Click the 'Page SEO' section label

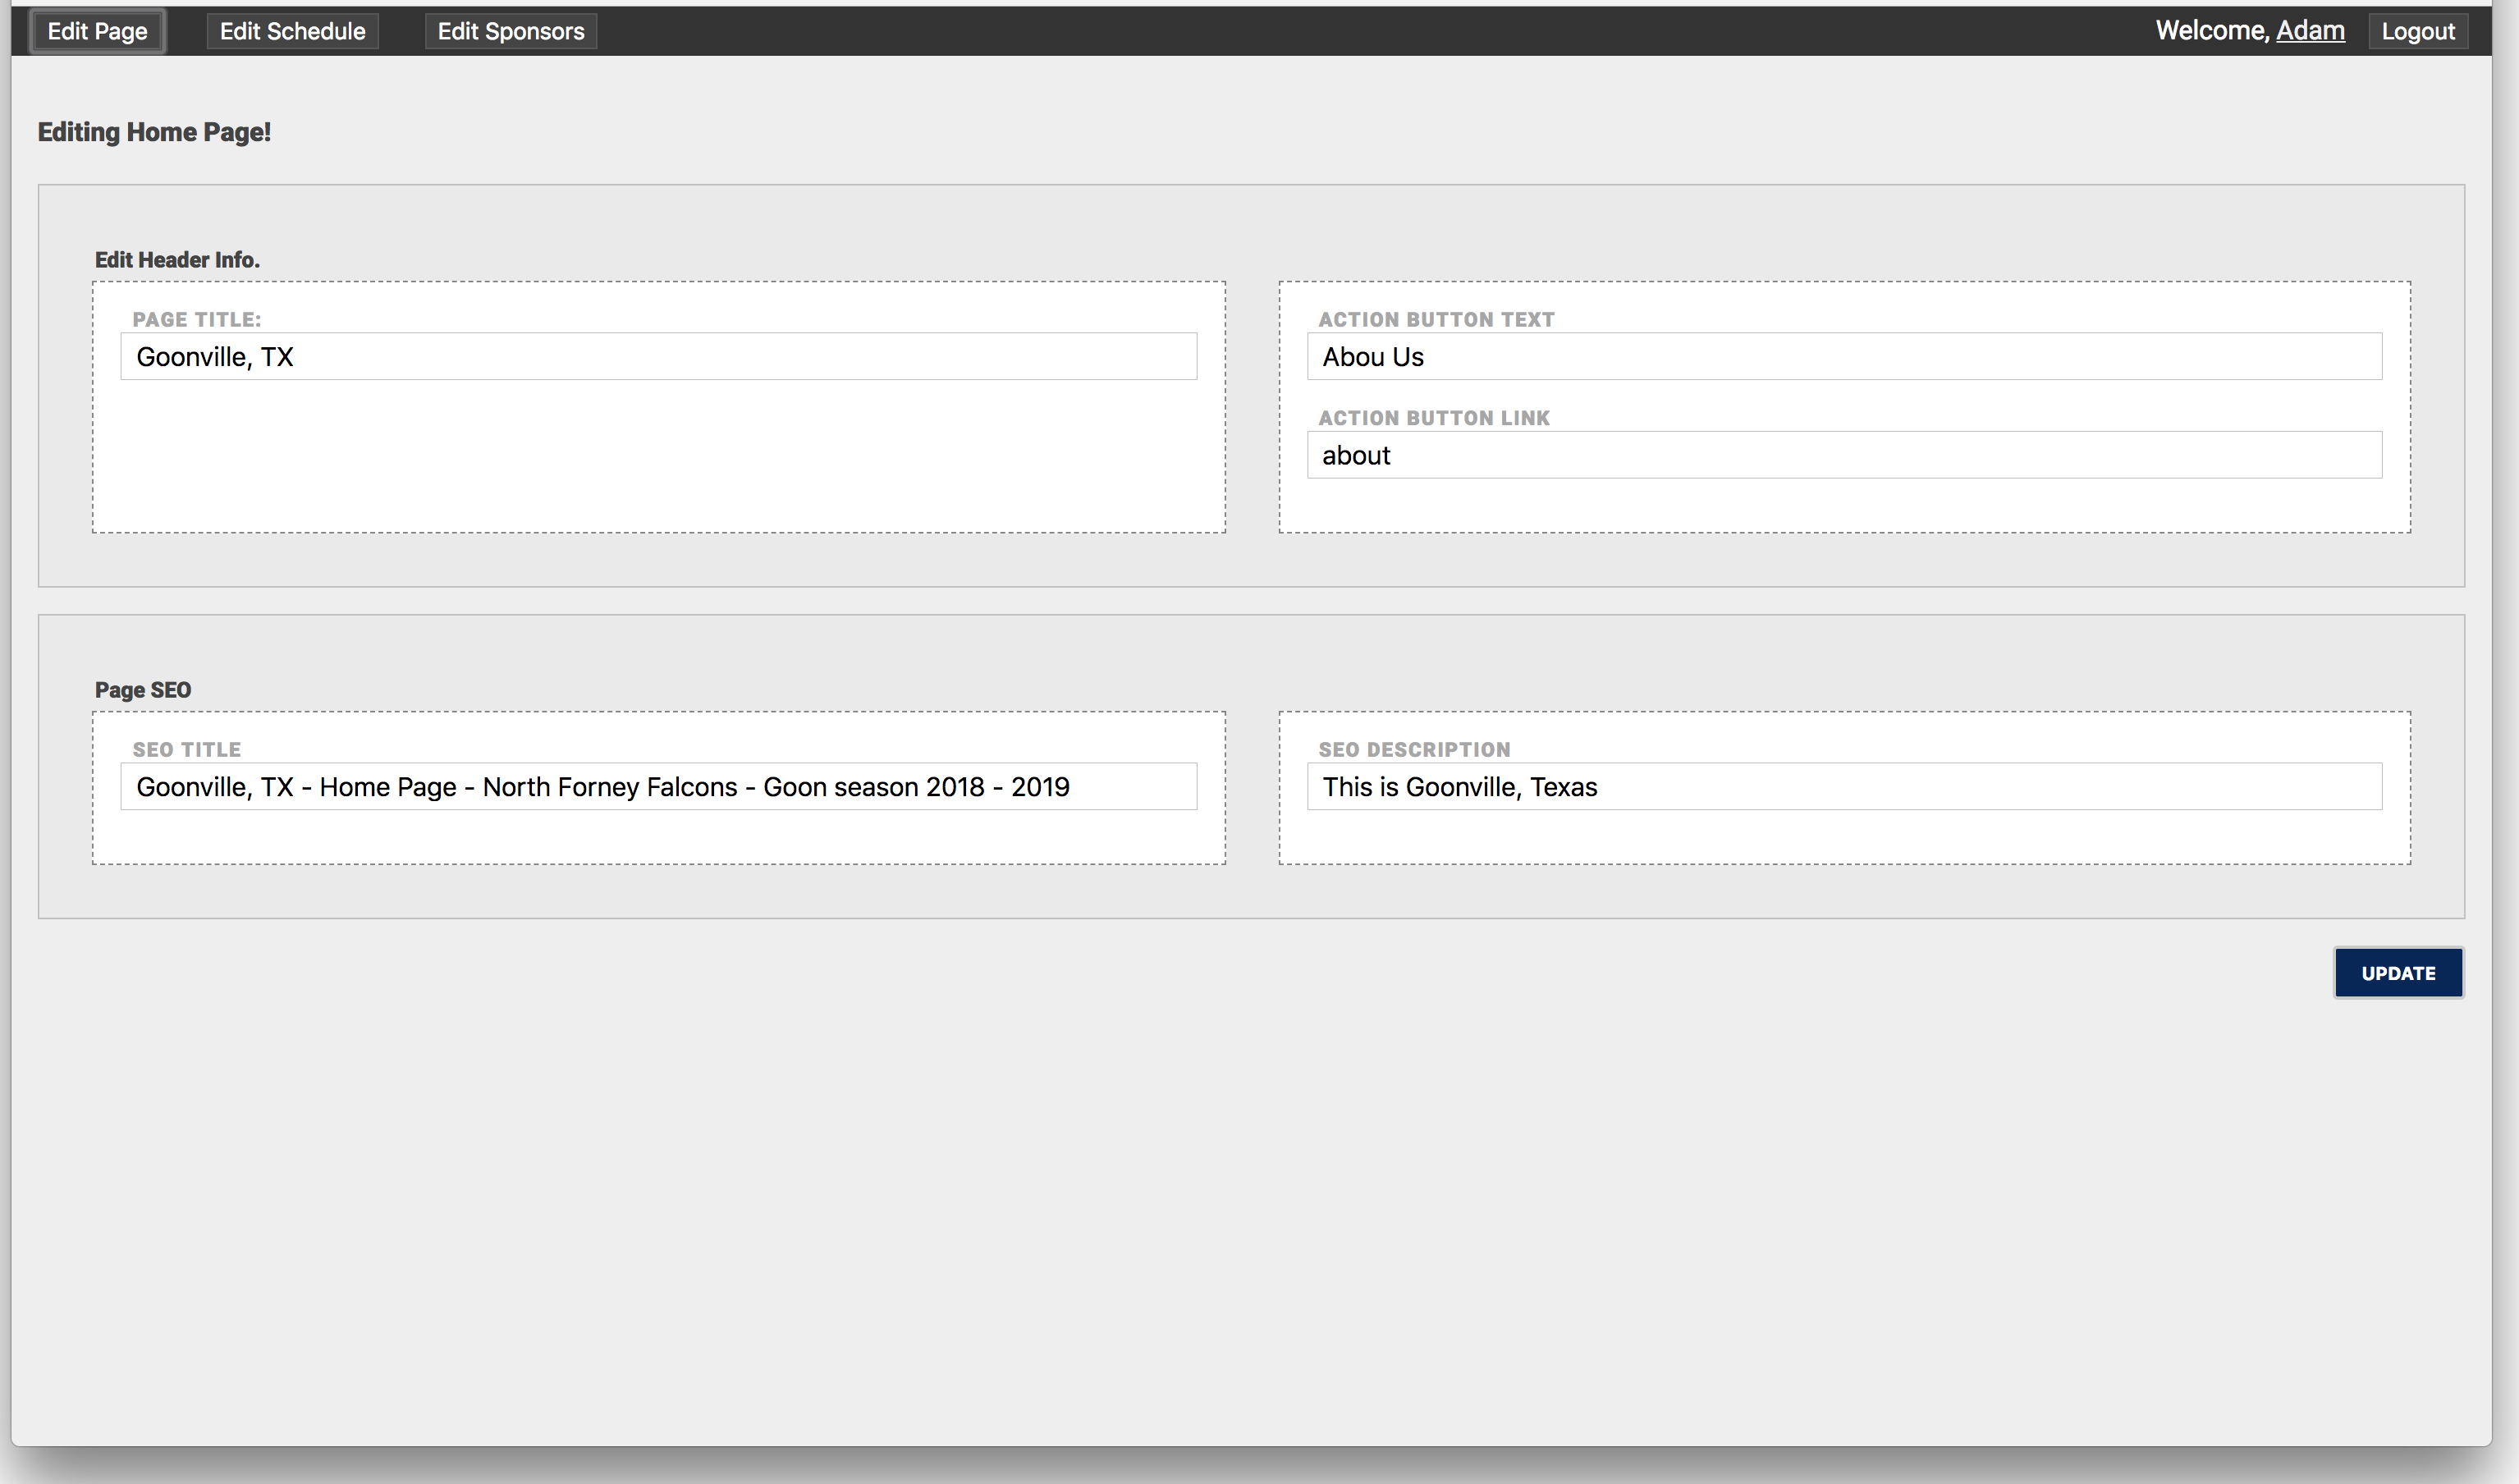point(143,690)
